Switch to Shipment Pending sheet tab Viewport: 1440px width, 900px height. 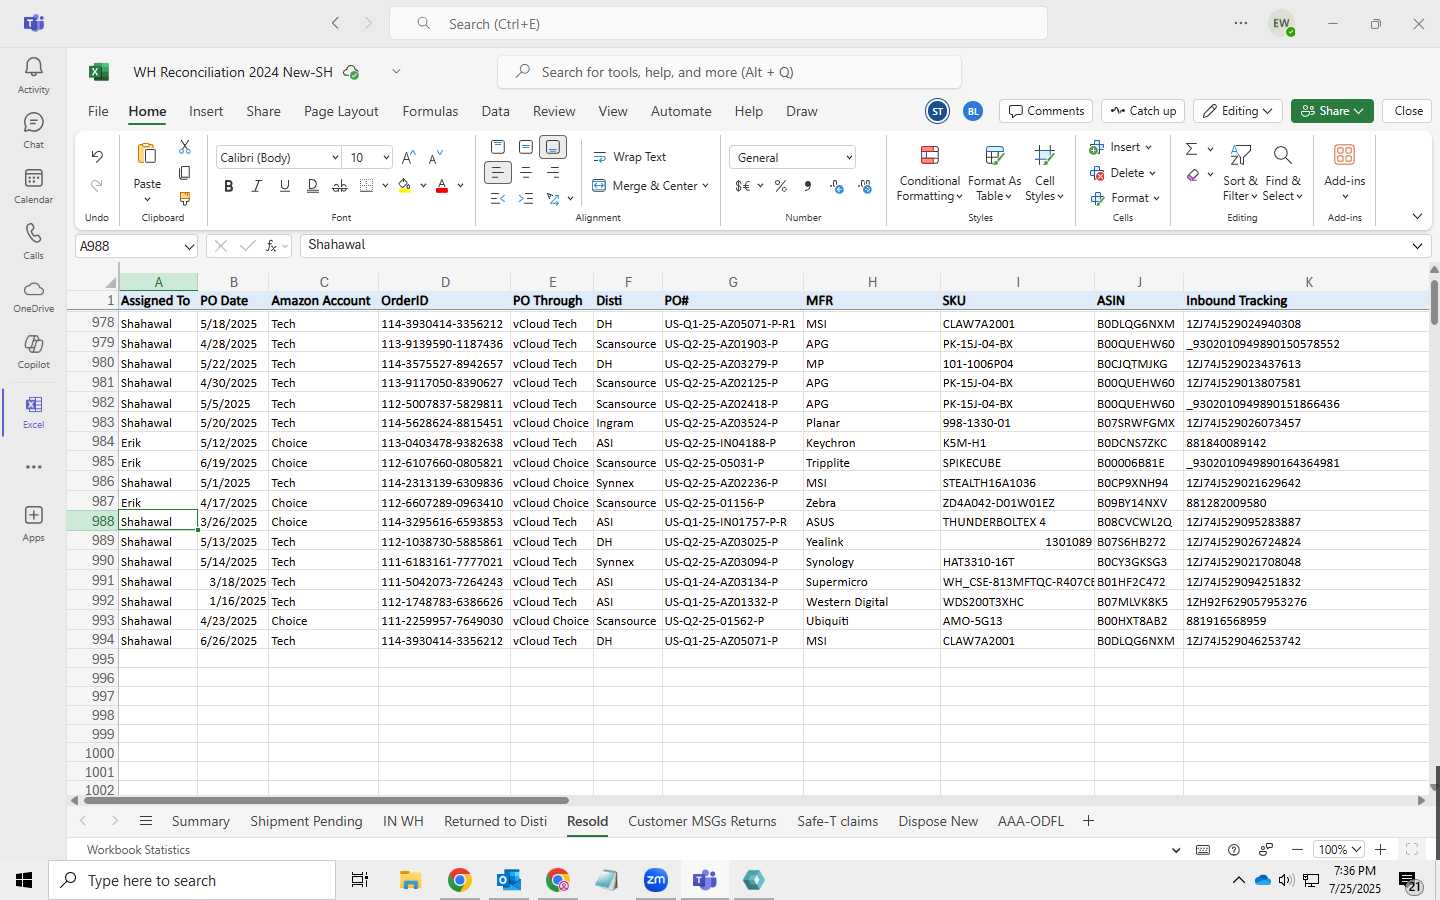click(306, 821)
